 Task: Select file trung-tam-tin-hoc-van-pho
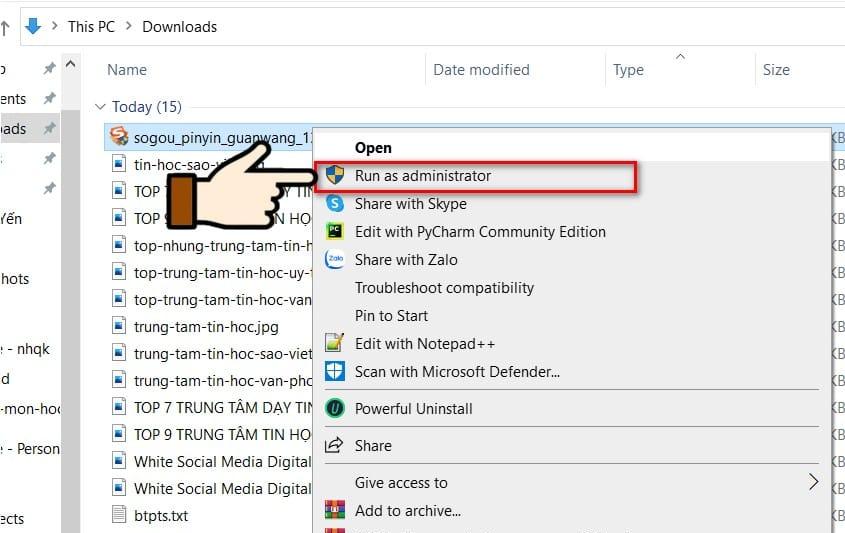tap(223, 380)
